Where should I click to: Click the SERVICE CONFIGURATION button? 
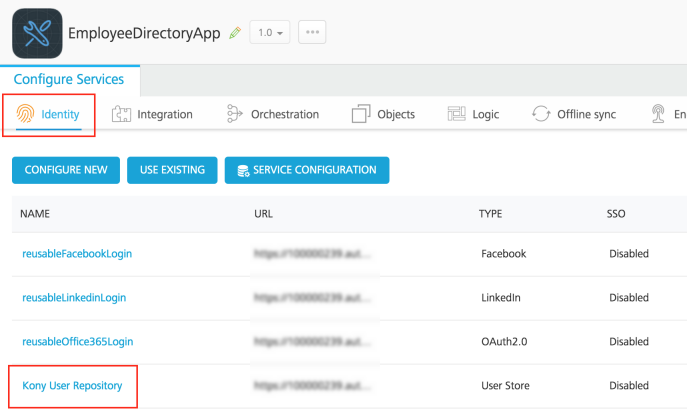[307, 170]
